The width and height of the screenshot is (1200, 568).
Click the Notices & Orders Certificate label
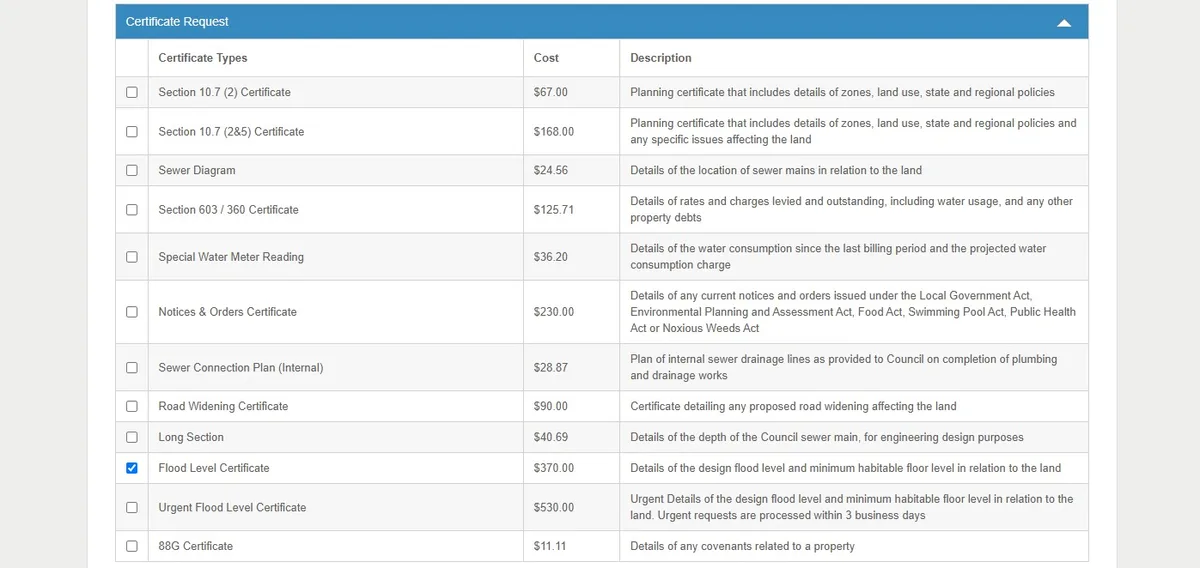click(x=227, y=311)
